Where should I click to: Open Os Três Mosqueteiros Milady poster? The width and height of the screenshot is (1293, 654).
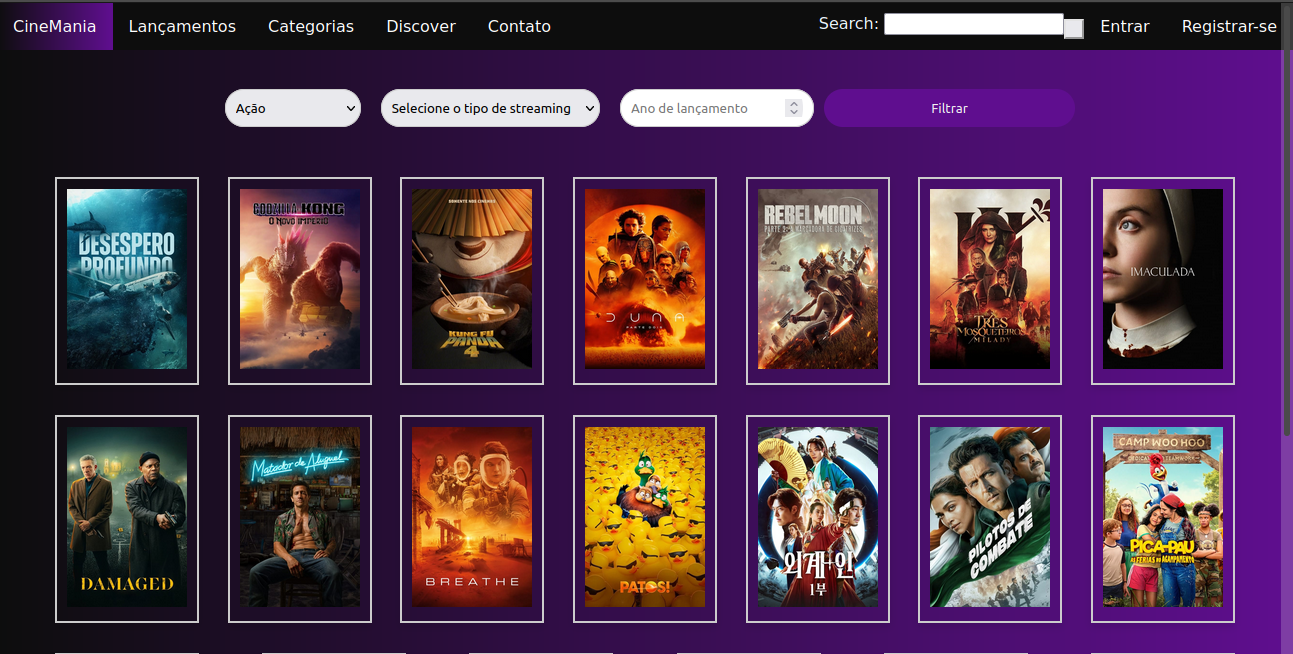tap(990, 279)
